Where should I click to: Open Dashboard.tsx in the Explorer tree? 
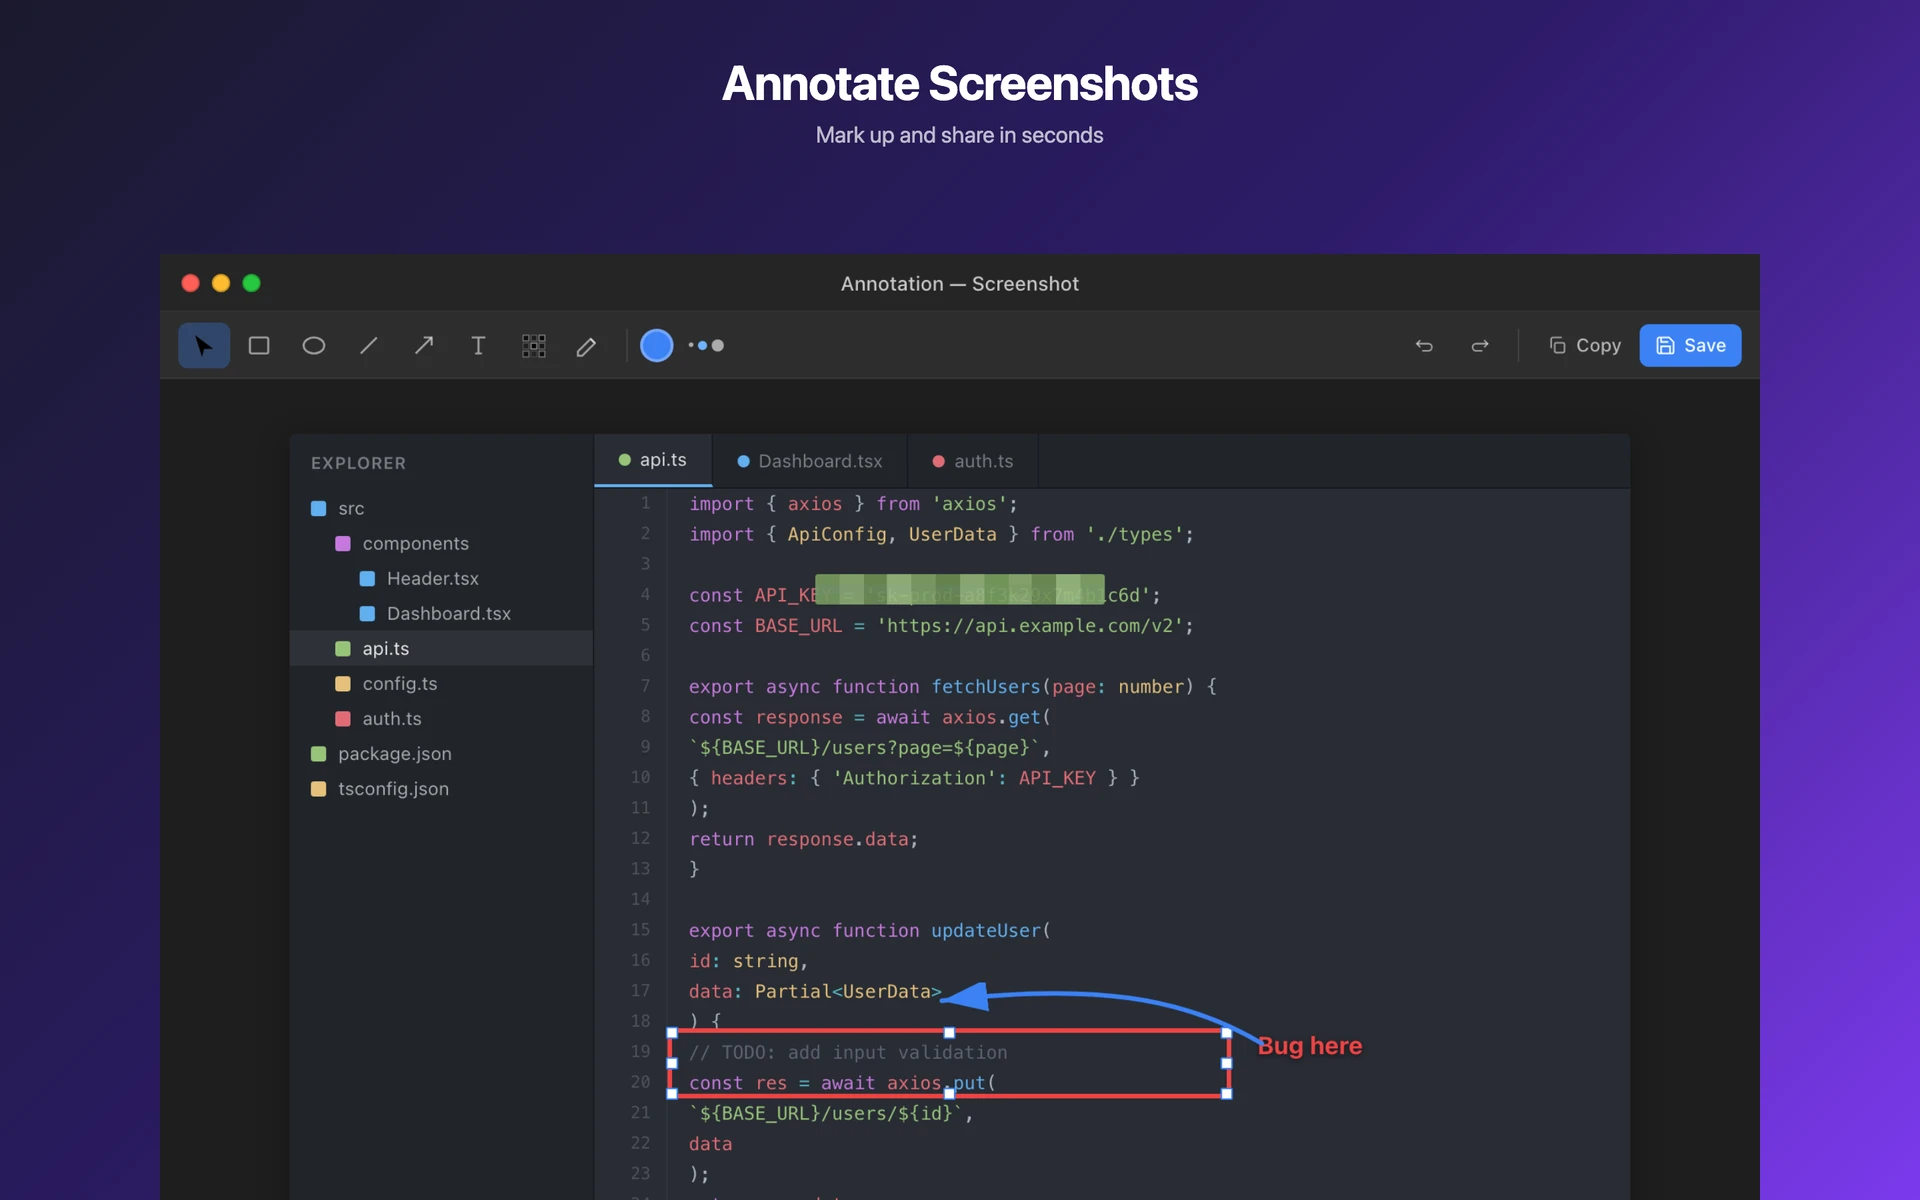pyautogui.click(x=441, y=613)
